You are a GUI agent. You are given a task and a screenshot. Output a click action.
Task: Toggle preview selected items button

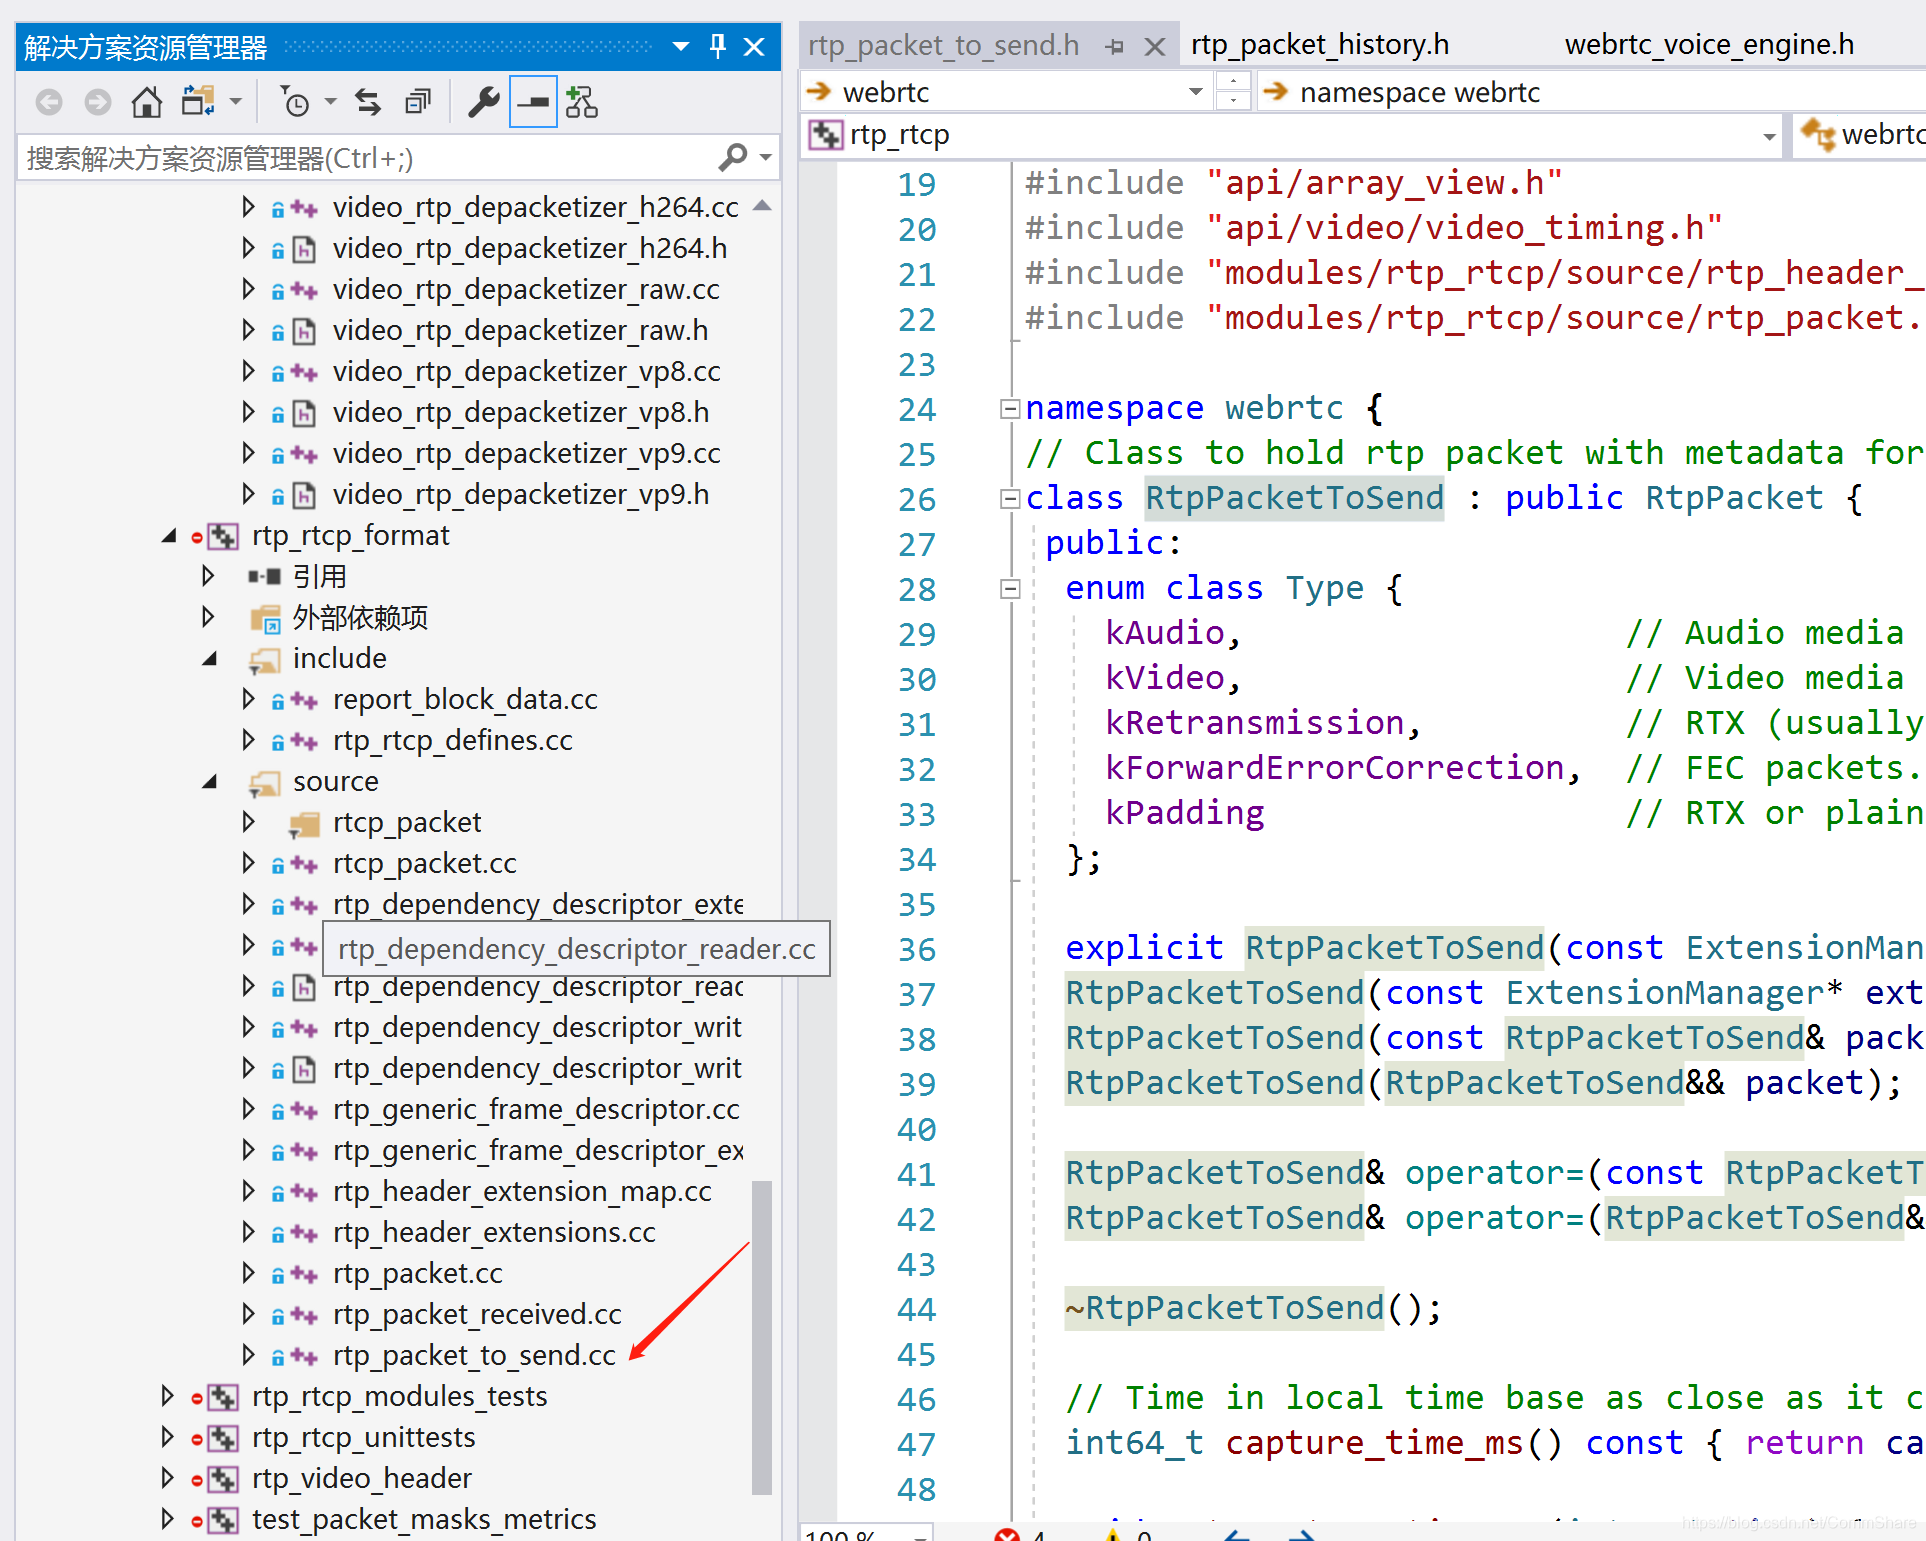click(x=533, y=102)
